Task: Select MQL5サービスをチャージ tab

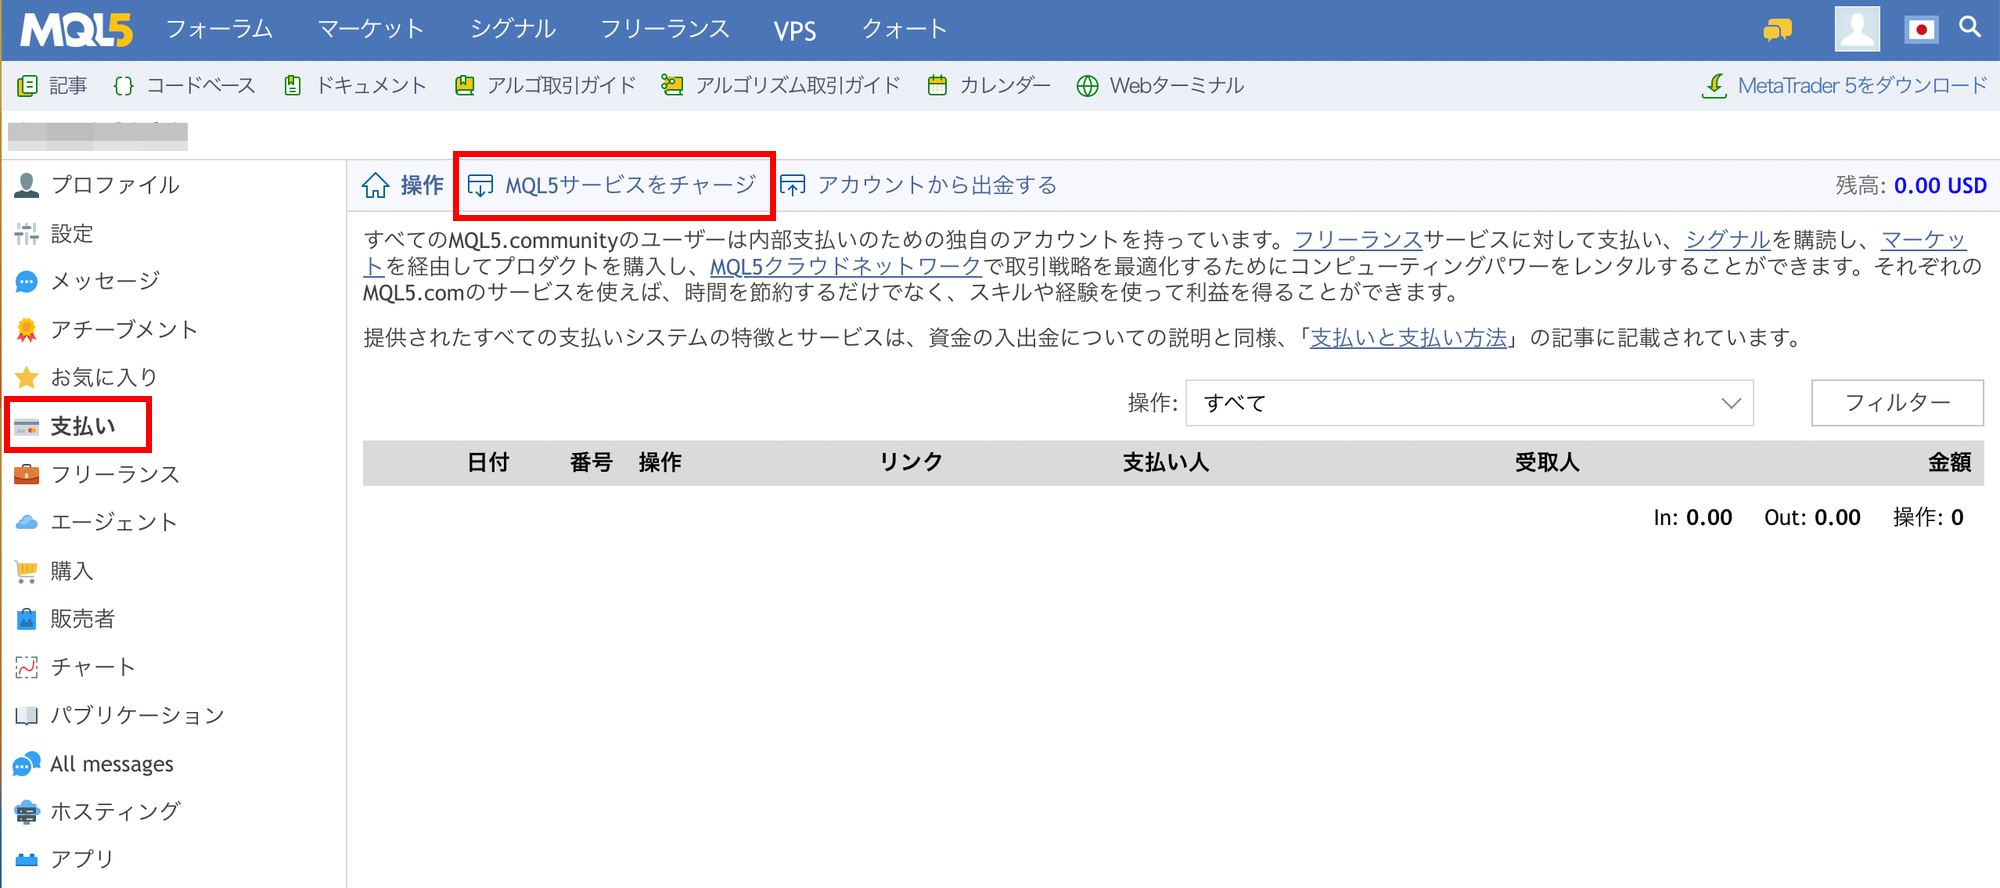Action: (613, 185)
